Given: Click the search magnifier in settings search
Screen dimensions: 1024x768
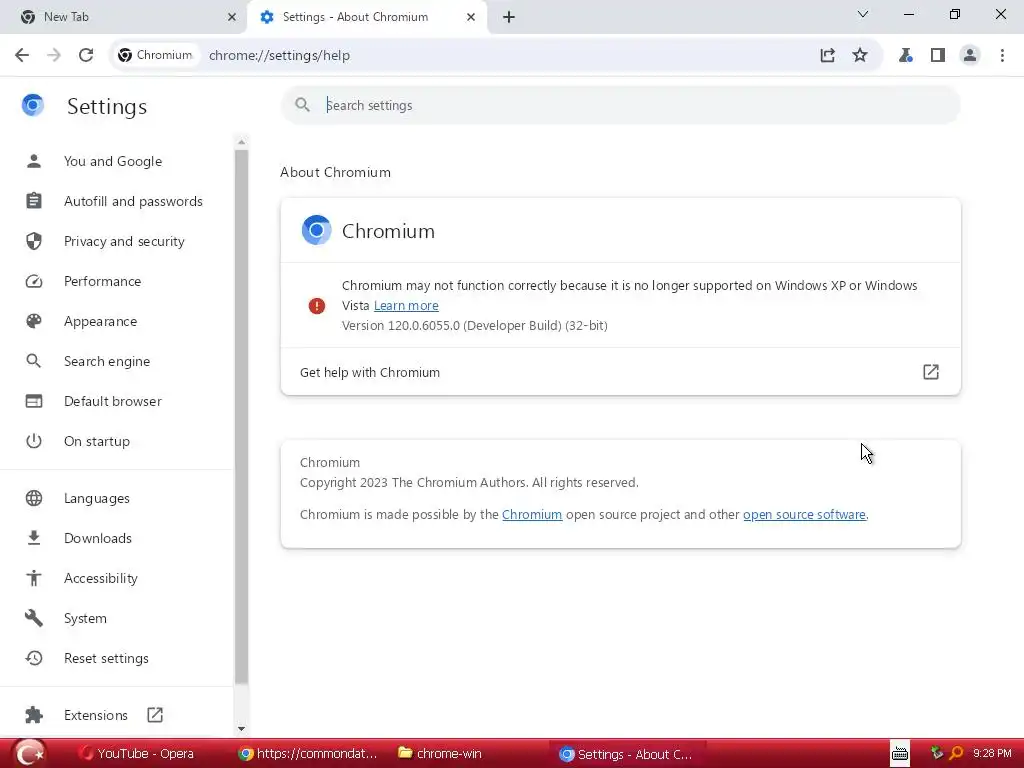Looking at the screenshot, I should [x=302, y=104].
